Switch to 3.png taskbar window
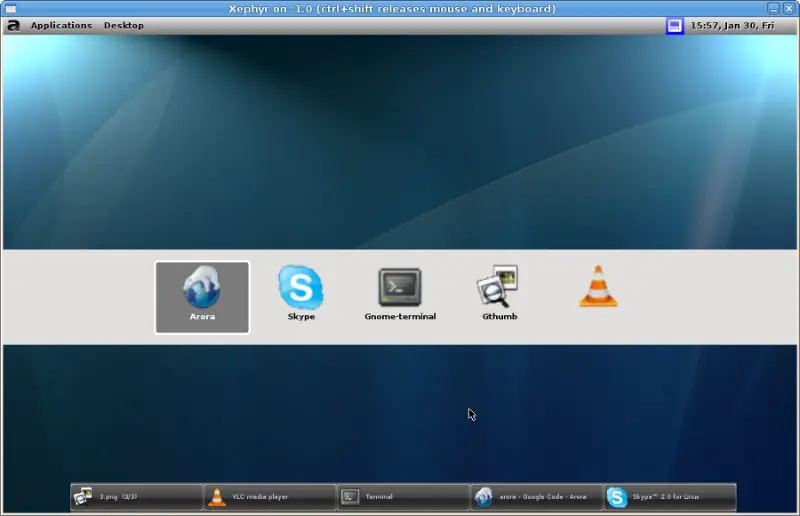The height and width of the screenshot is (516, 800). coord(137,497)
